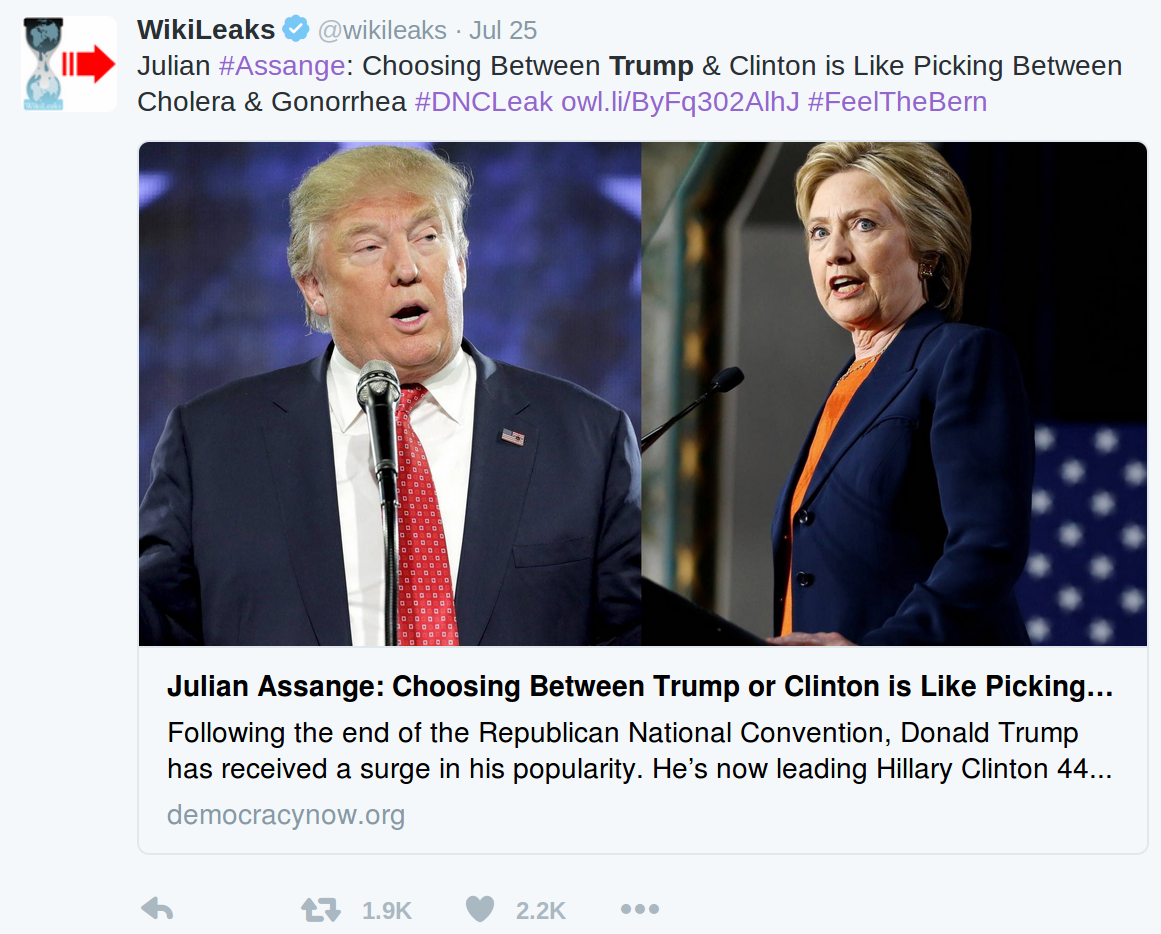The width and height of the screenshot is (1161, 934).
Task: Like the tweet with heart icon
Action: pos(480,909)
